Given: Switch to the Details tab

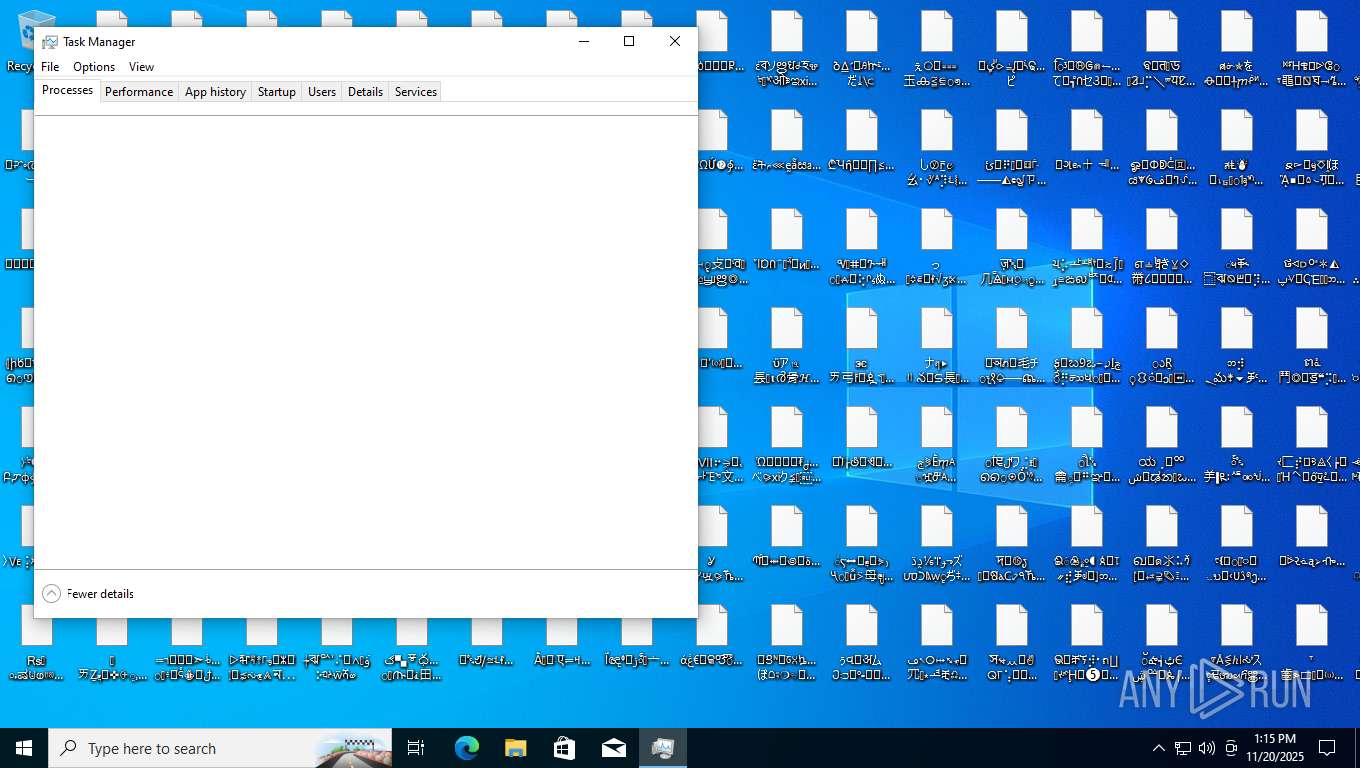Looking at the screenshot, I should [365, 92].
